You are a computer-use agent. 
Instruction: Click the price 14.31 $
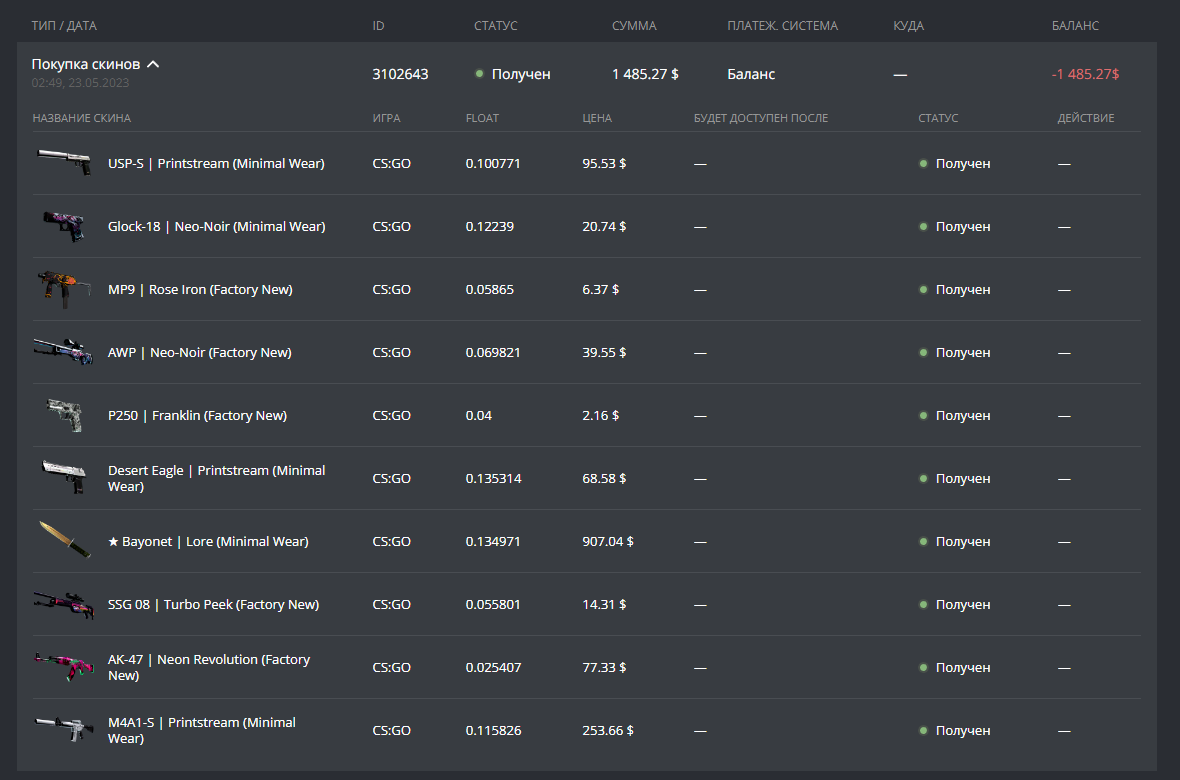pos(604,605)
